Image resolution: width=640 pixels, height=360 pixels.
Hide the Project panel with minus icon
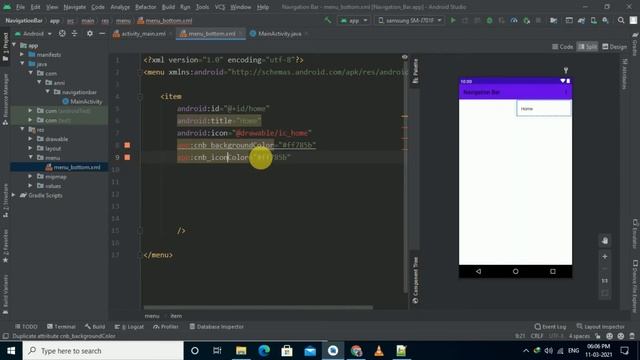click(102, 33)
